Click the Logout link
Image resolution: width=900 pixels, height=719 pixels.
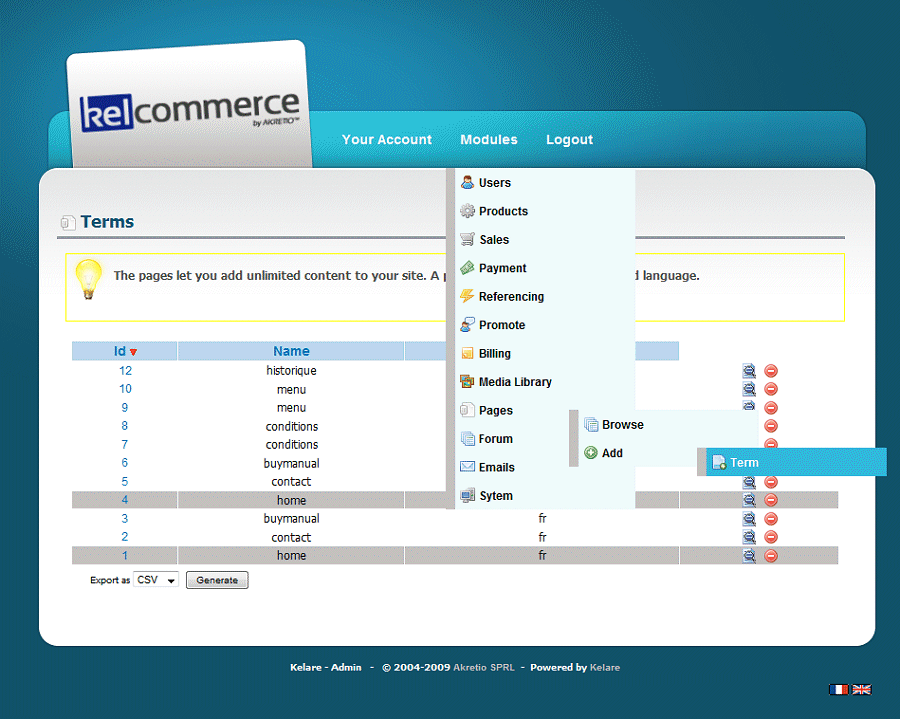[569, 140]
